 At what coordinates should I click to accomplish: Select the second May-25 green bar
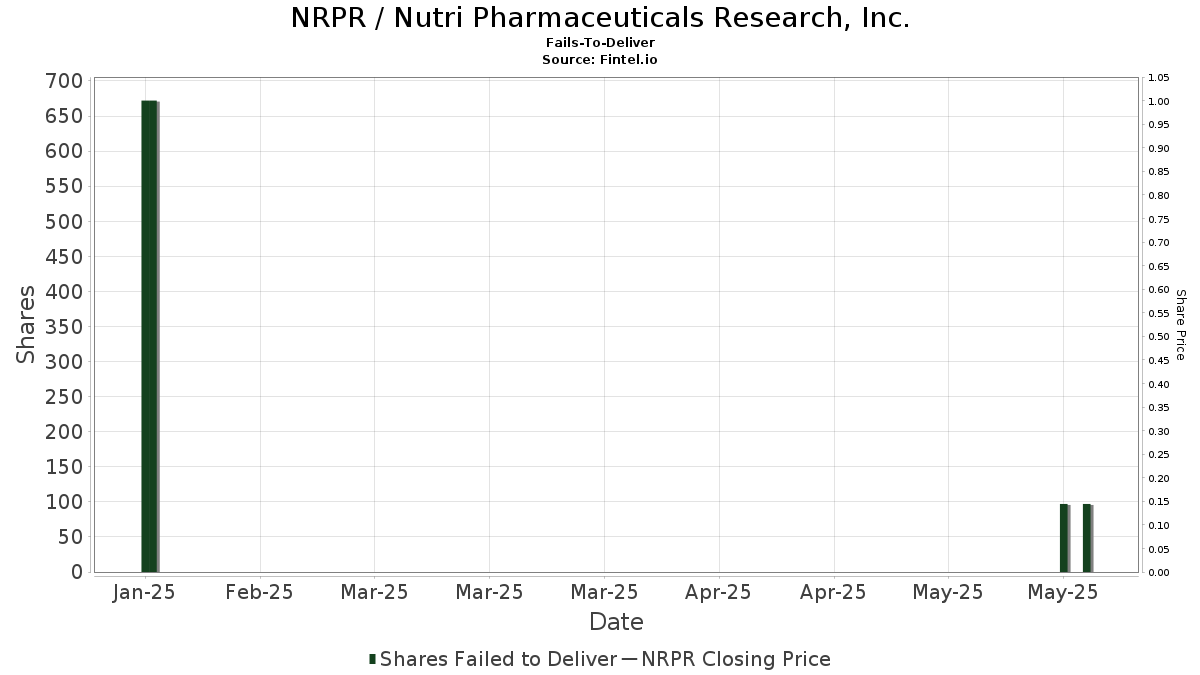tap(1087, 538)
